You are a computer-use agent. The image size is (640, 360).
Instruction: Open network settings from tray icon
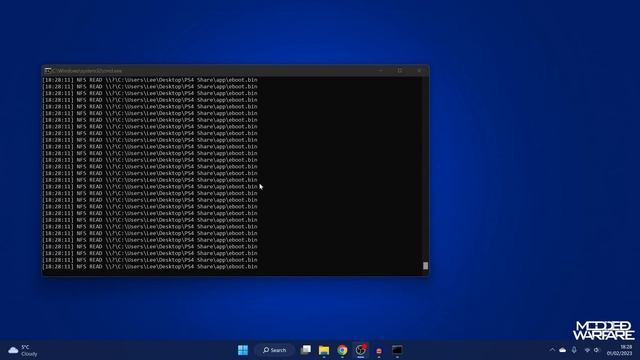pyautogui.click(x=587, y=350)
